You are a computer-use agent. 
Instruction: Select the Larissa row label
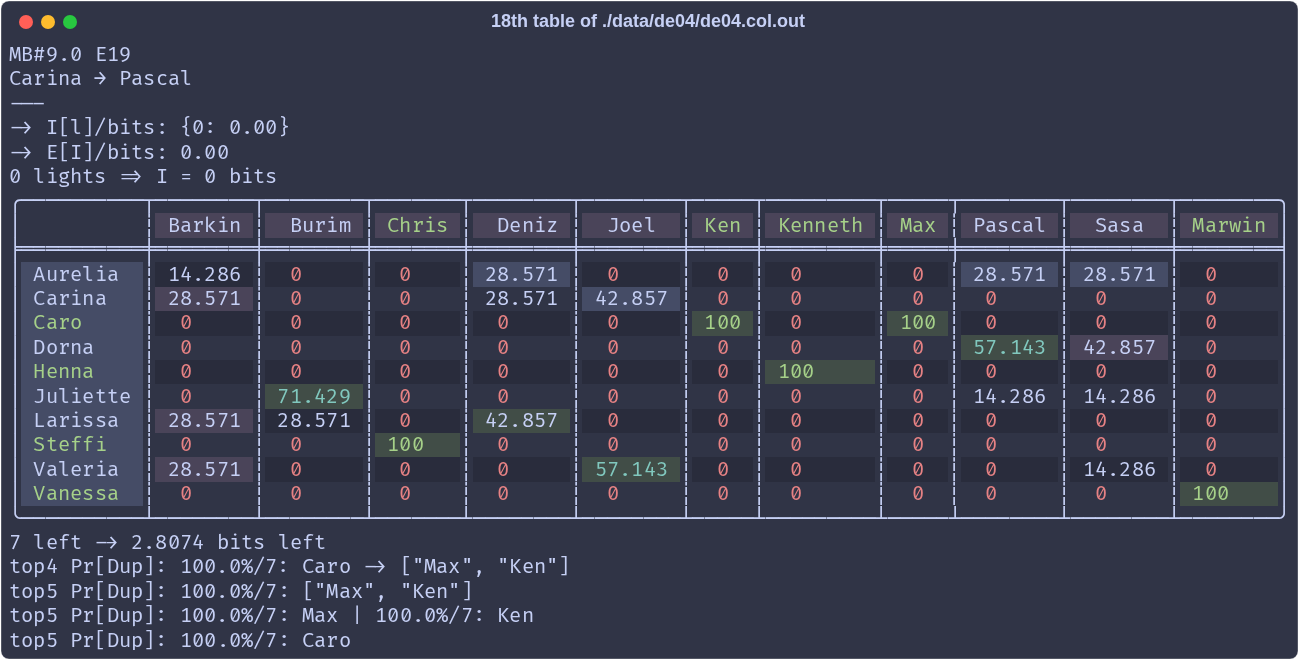coord(82,420)
